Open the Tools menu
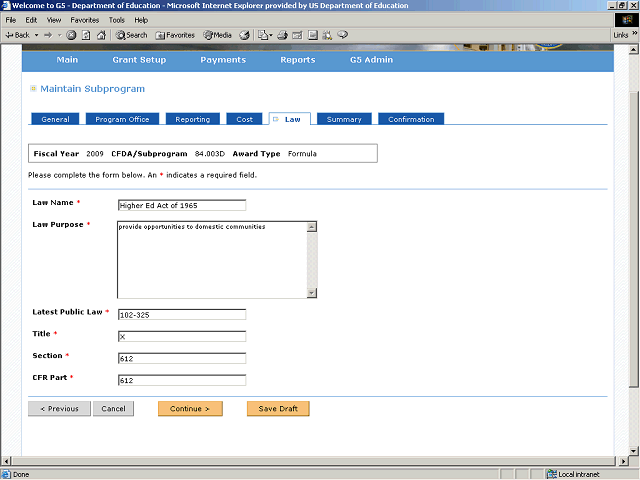Viewport: 640px width, 480px height. click(x=116, y=20)
